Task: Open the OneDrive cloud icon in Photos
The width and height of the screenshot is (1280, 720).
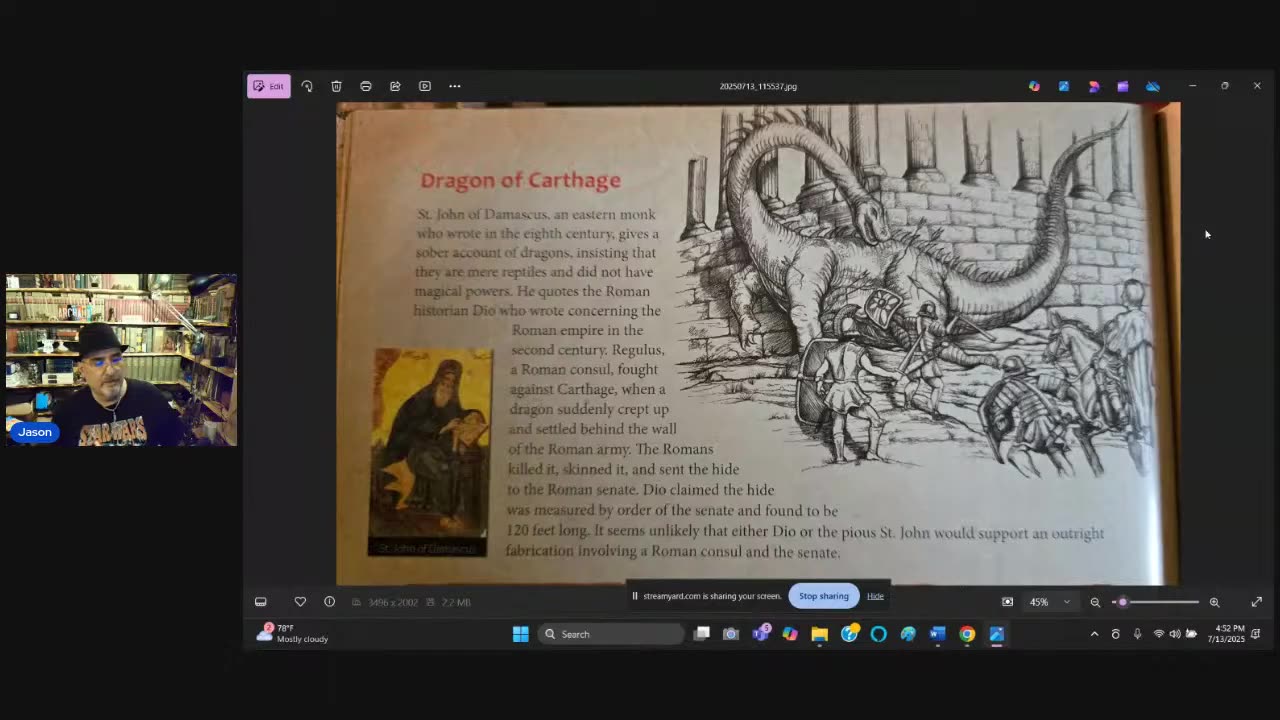Action: (x=1153, y=86)
